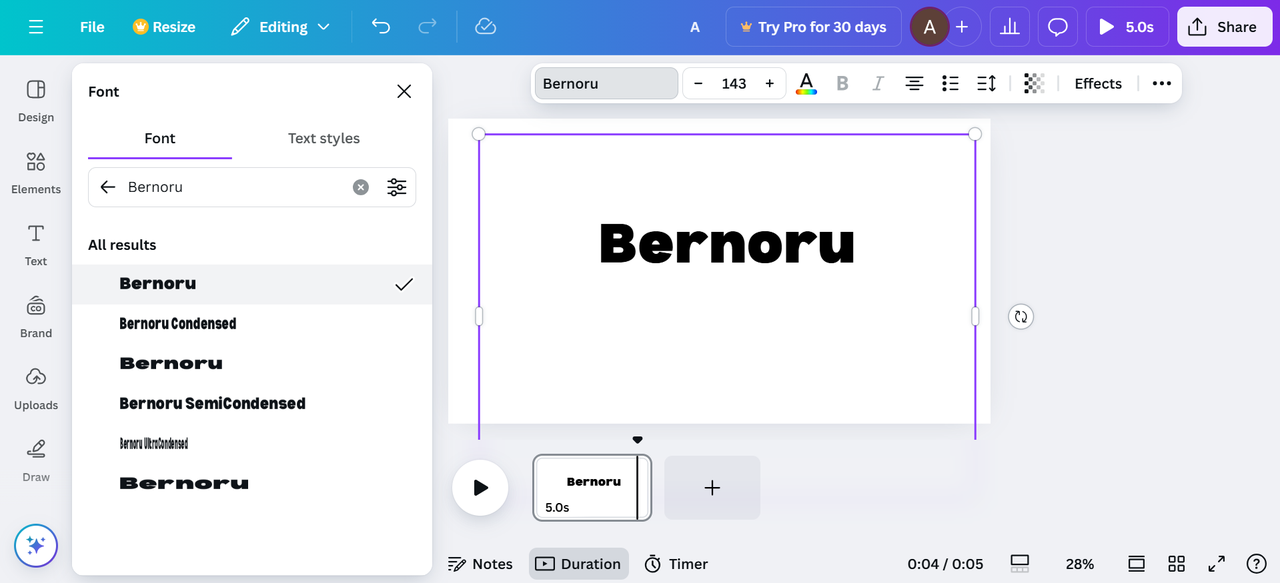This screenshot has width=1280, height=583.
Task: Undo the last action
Action: [x=381, y=27]
